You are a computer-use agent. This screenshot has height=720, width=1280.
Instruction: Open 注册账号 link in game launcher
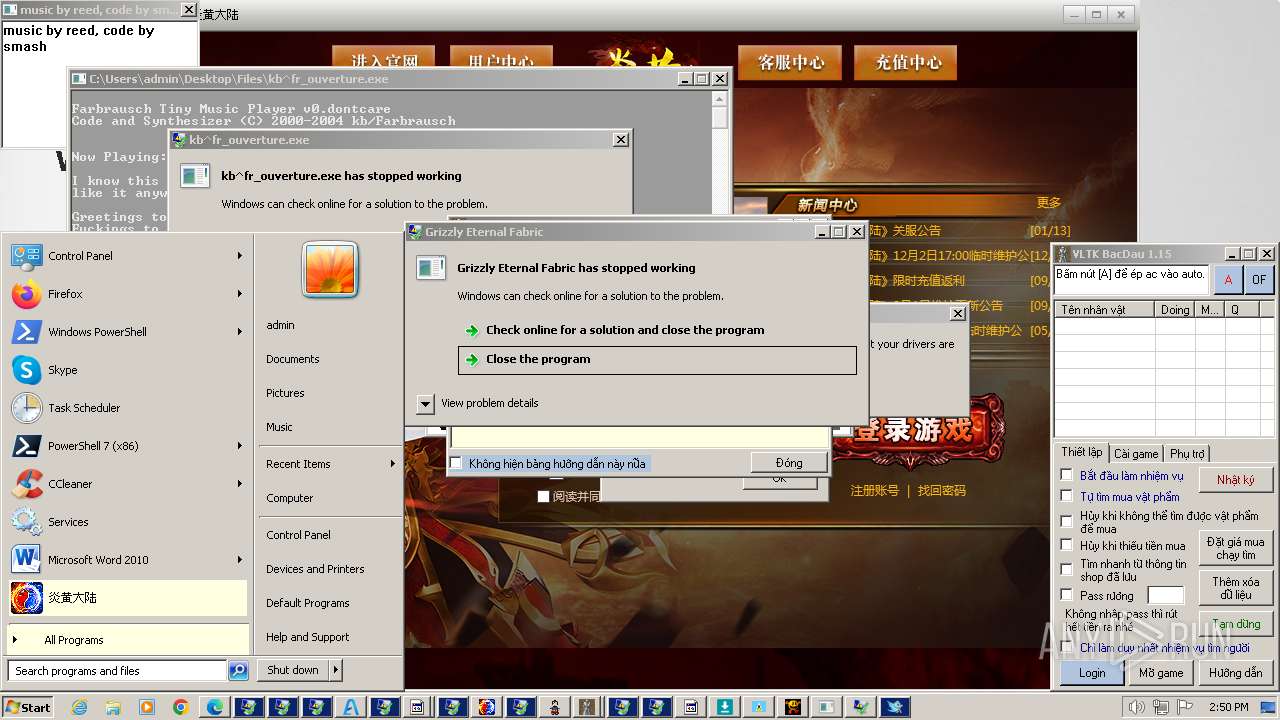pyautogui.click(x=875, y=491)
